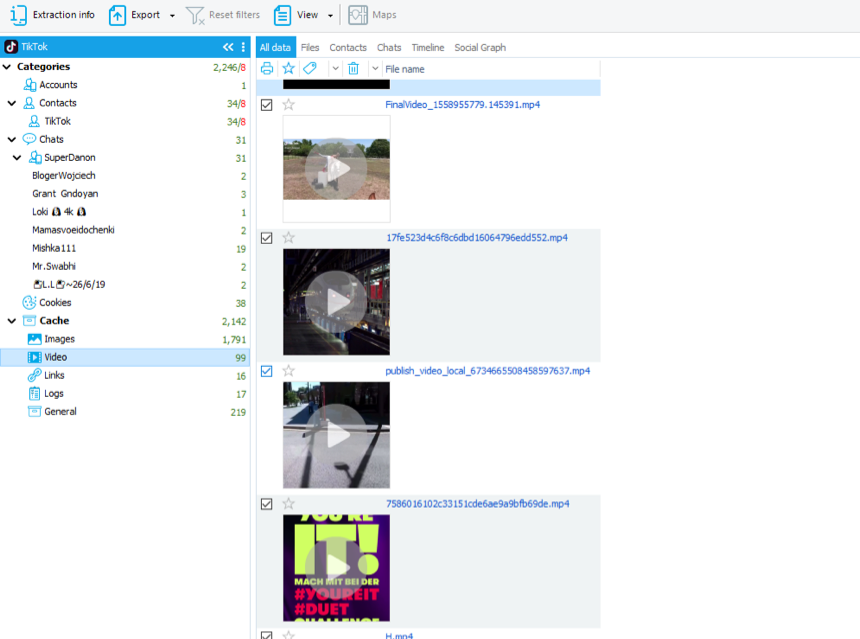This screenshot has height=639, width=860.
Task: Click Reset filters button
Action: (223, 15)
